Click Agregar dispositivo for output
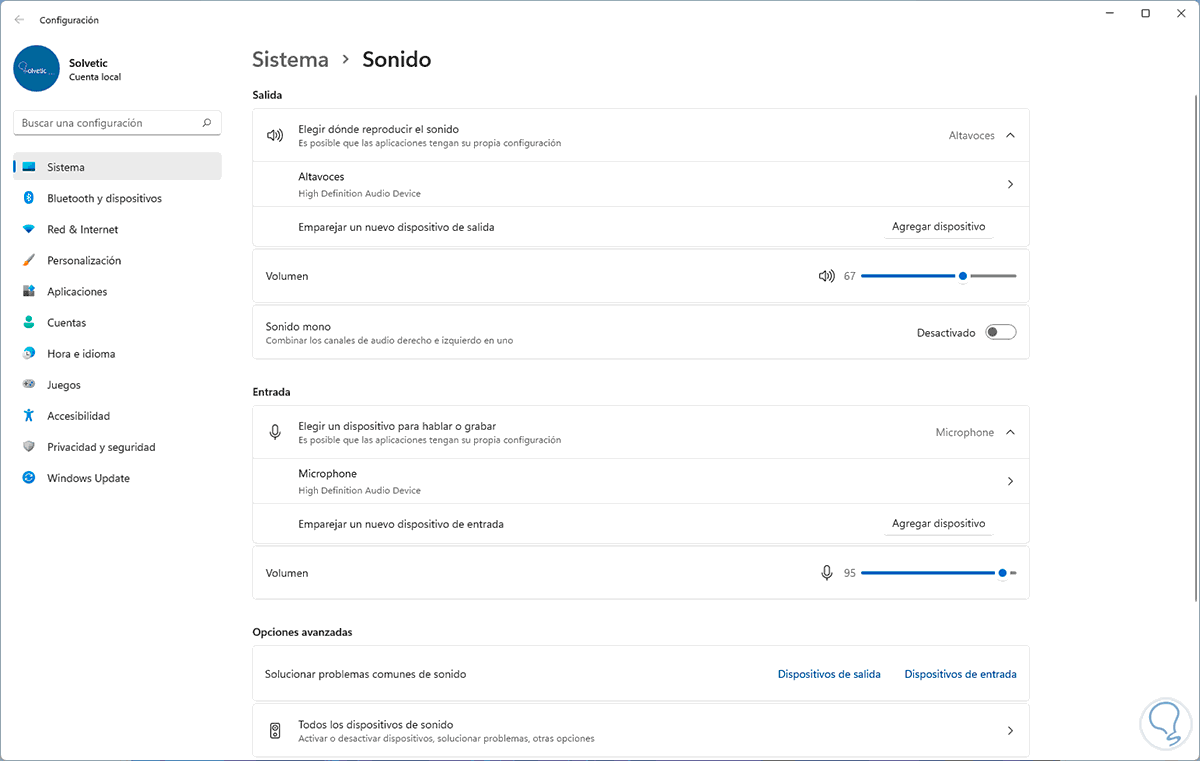The image size is (1200, 761). 938,227
